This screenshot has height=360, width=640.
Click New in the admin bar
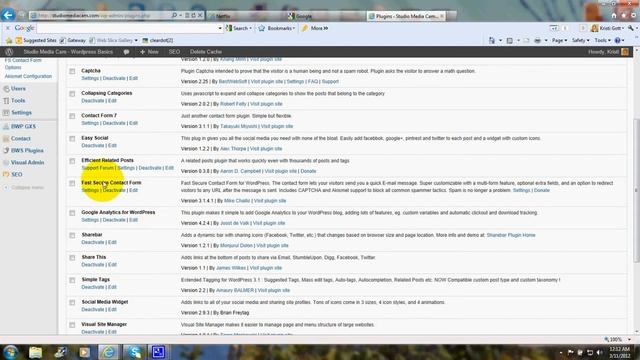point(149,52)
